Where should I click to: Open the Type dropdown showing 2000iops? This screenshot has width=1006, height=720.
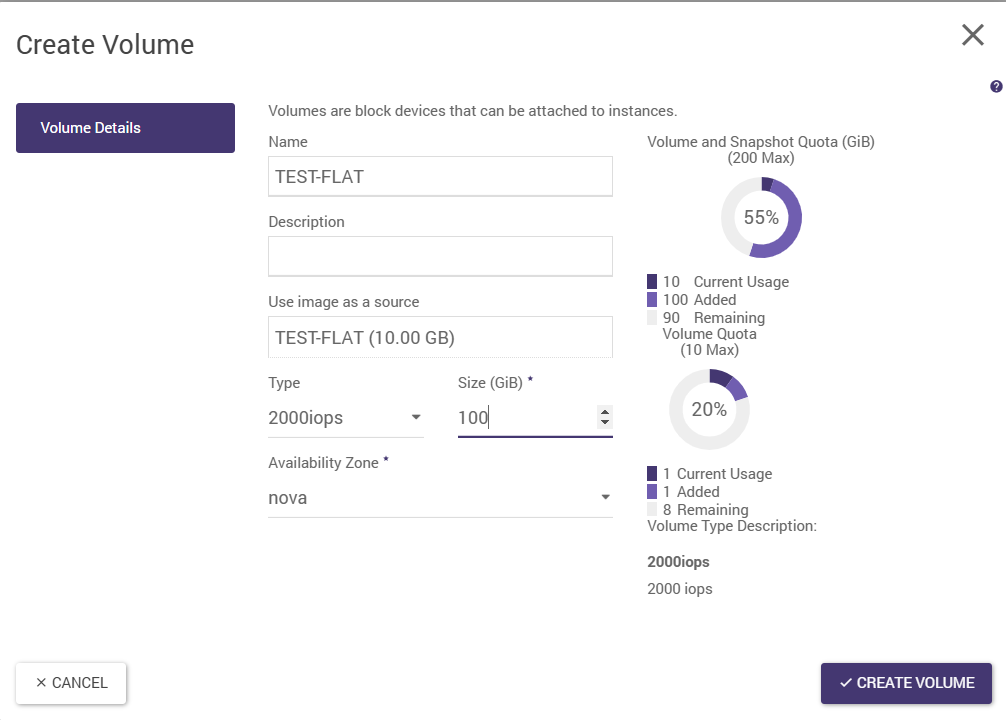(345, 418)
